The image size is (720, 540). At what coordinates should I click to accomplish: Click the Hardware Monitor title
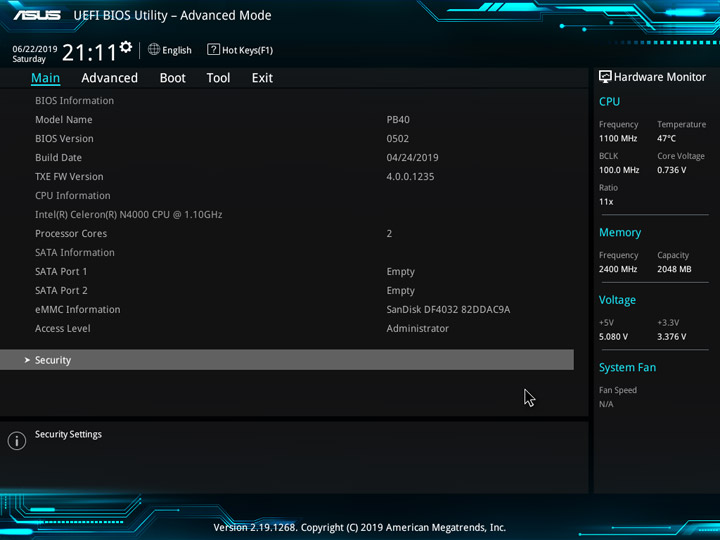(659, 77)
